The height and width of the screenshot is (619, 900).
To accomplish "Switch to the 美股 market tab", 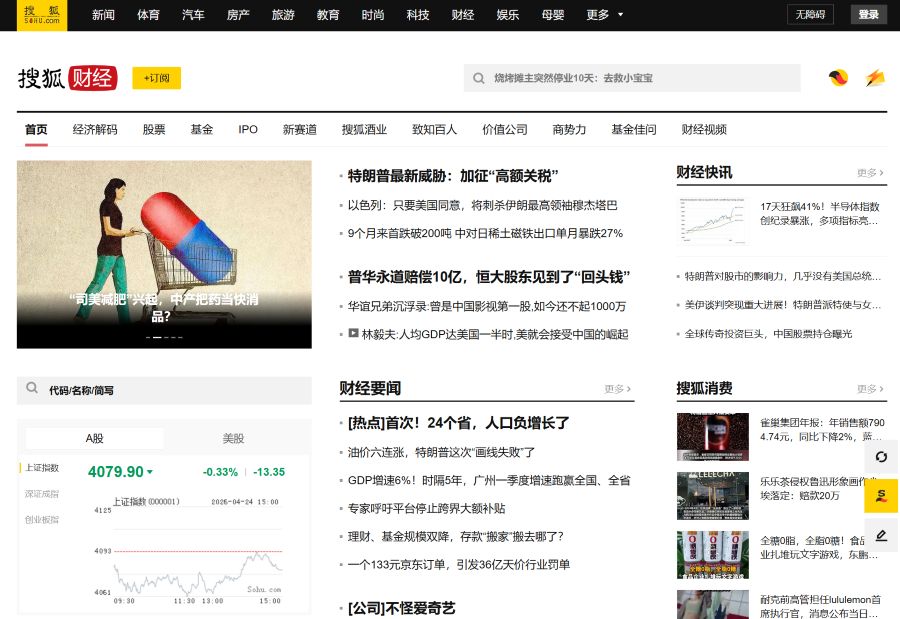I will (232, 438).
